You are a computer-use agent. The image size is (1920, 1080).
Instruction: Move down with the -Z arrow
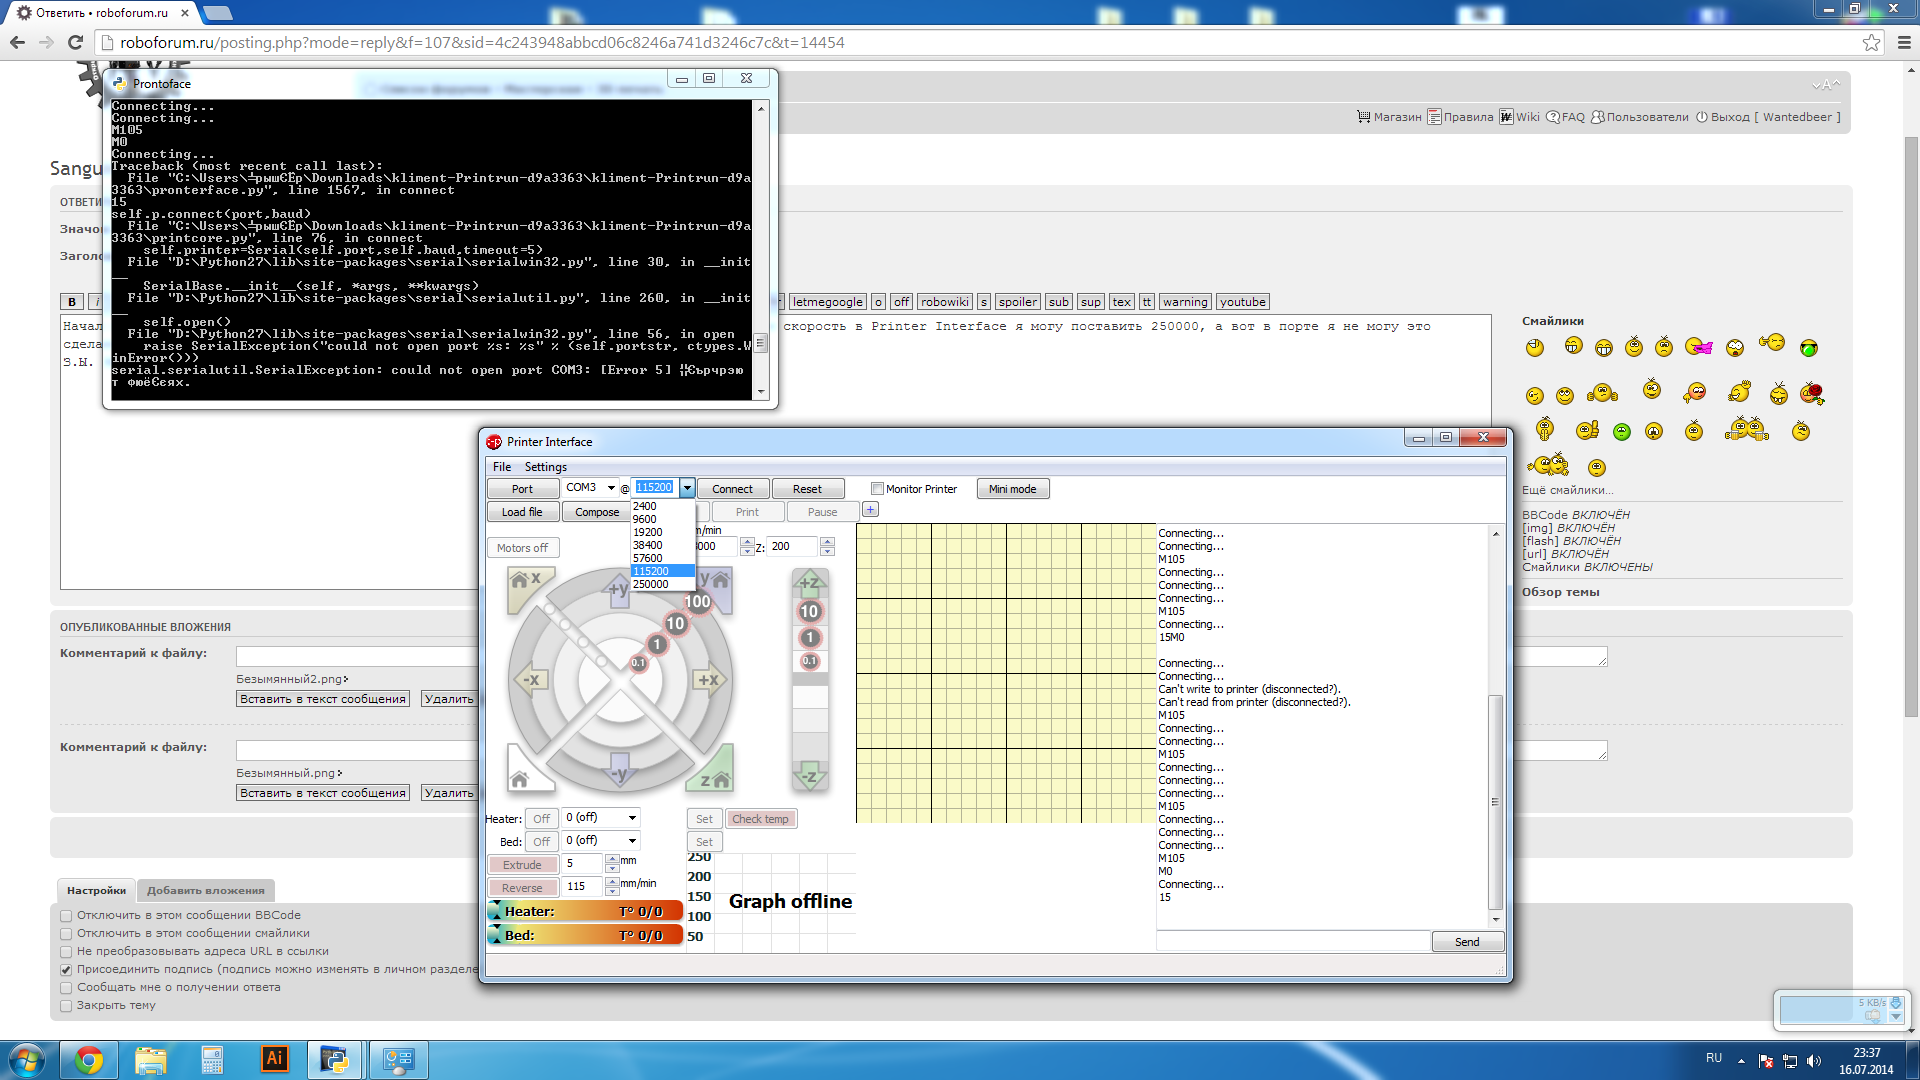(809, 776)
